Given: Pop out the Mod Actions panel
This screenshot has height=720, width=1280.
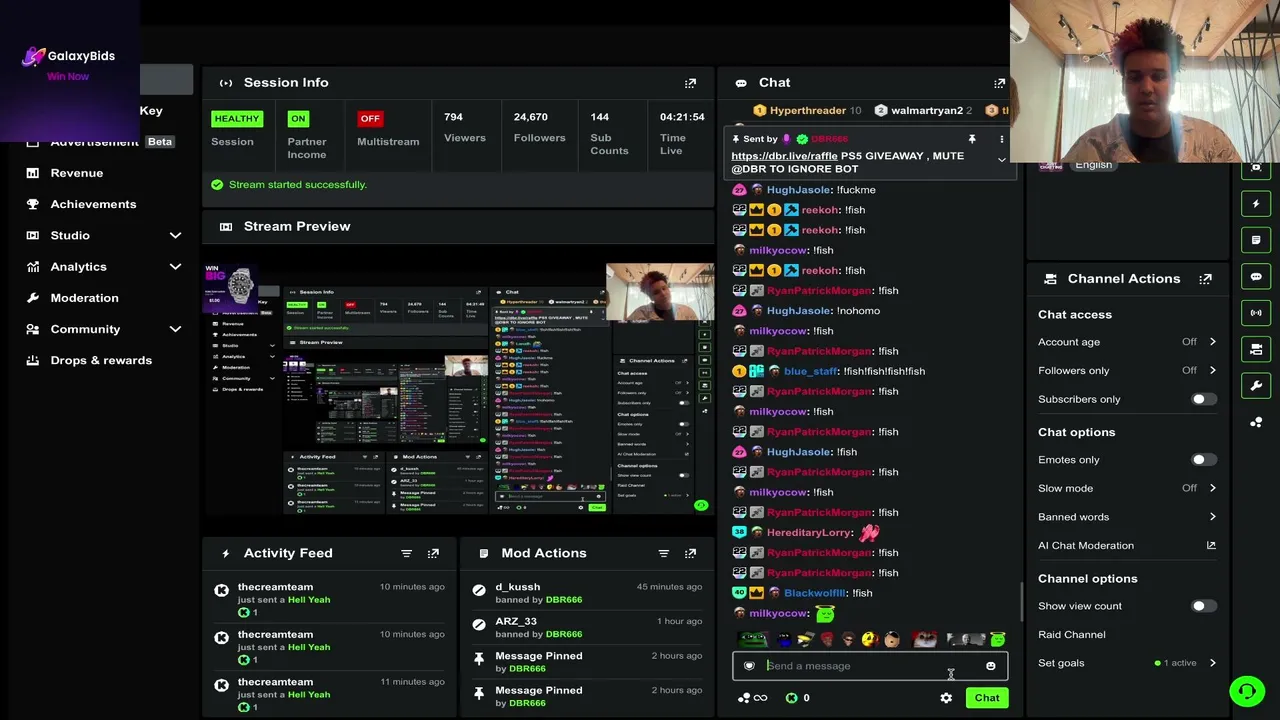Looking at the screenshot, I should coord(690,553).
